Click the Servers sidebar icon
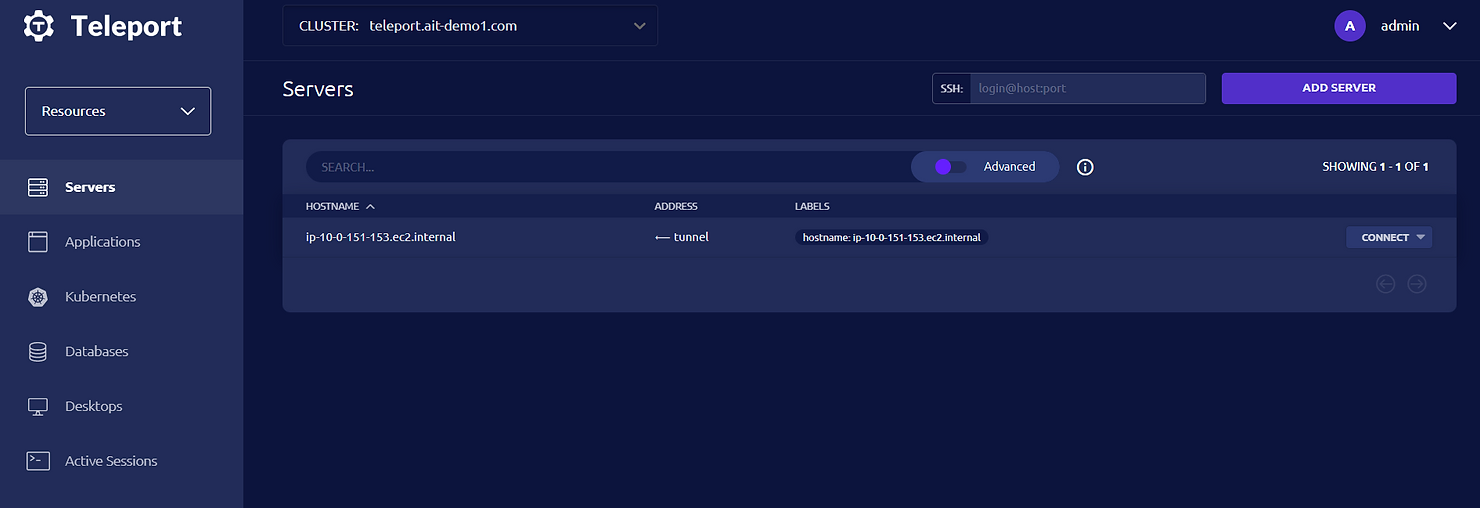The width and height of the screenshot is (1480, 508). [38, 187]
